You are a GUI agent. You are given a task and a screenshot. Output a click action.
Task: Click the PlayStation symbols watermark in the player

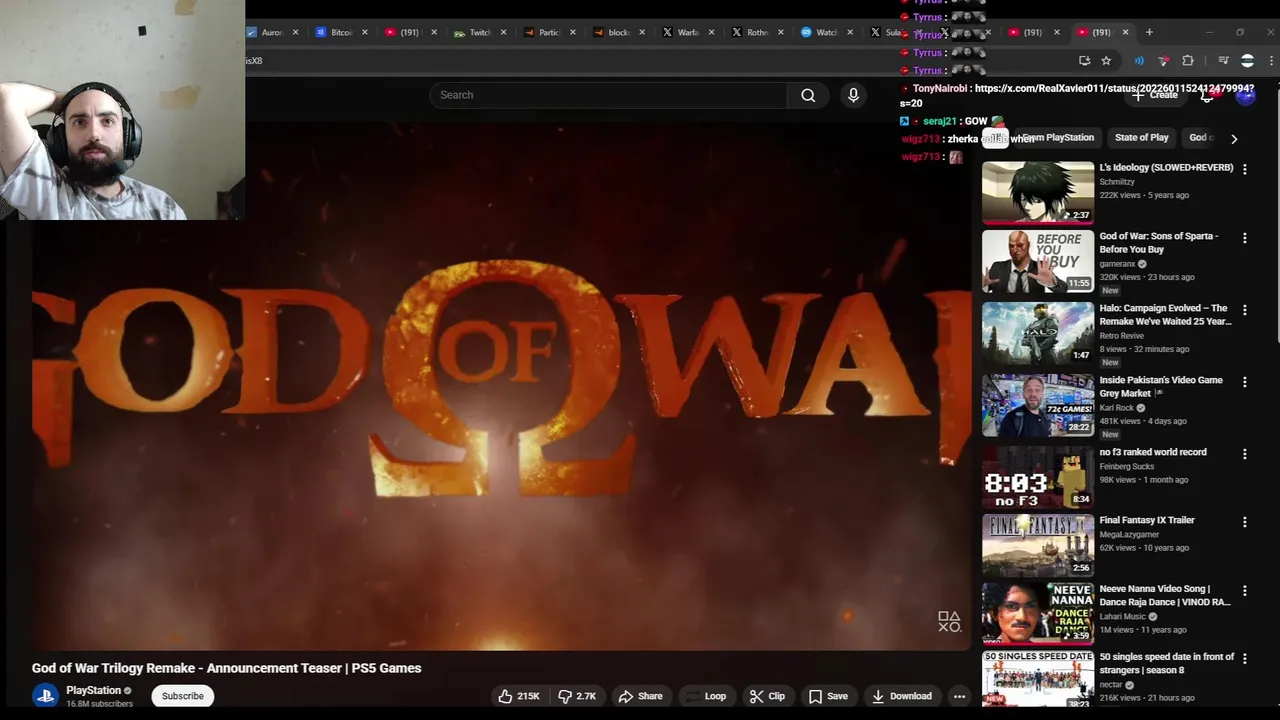949,622
